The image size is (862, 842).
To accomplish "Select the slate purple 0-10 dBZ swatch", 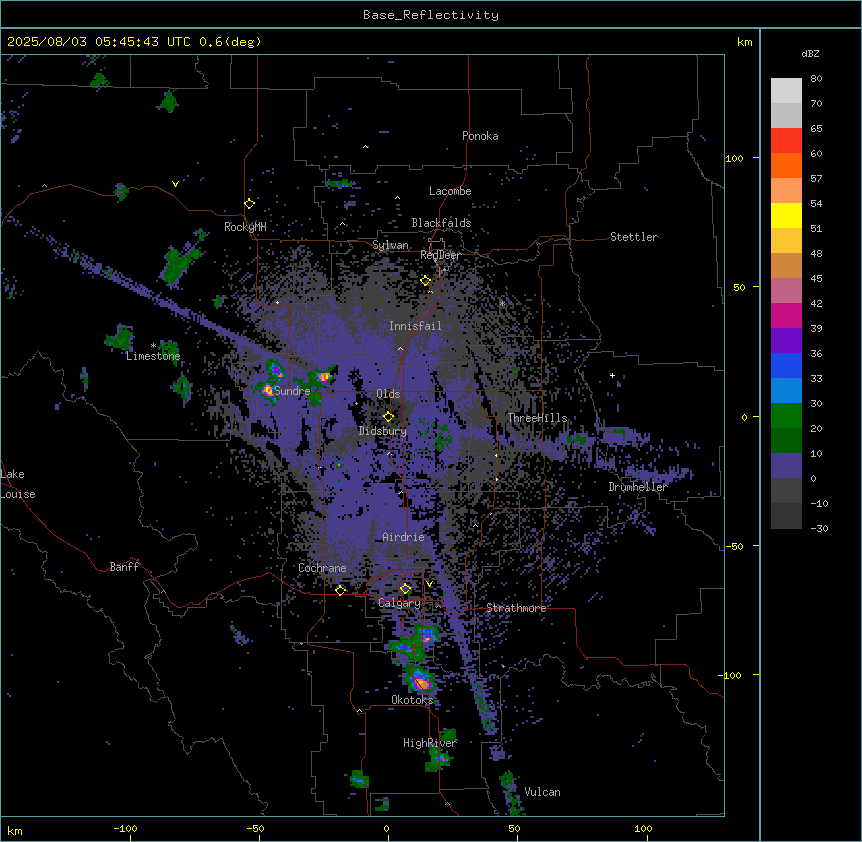I will (786, 466).
